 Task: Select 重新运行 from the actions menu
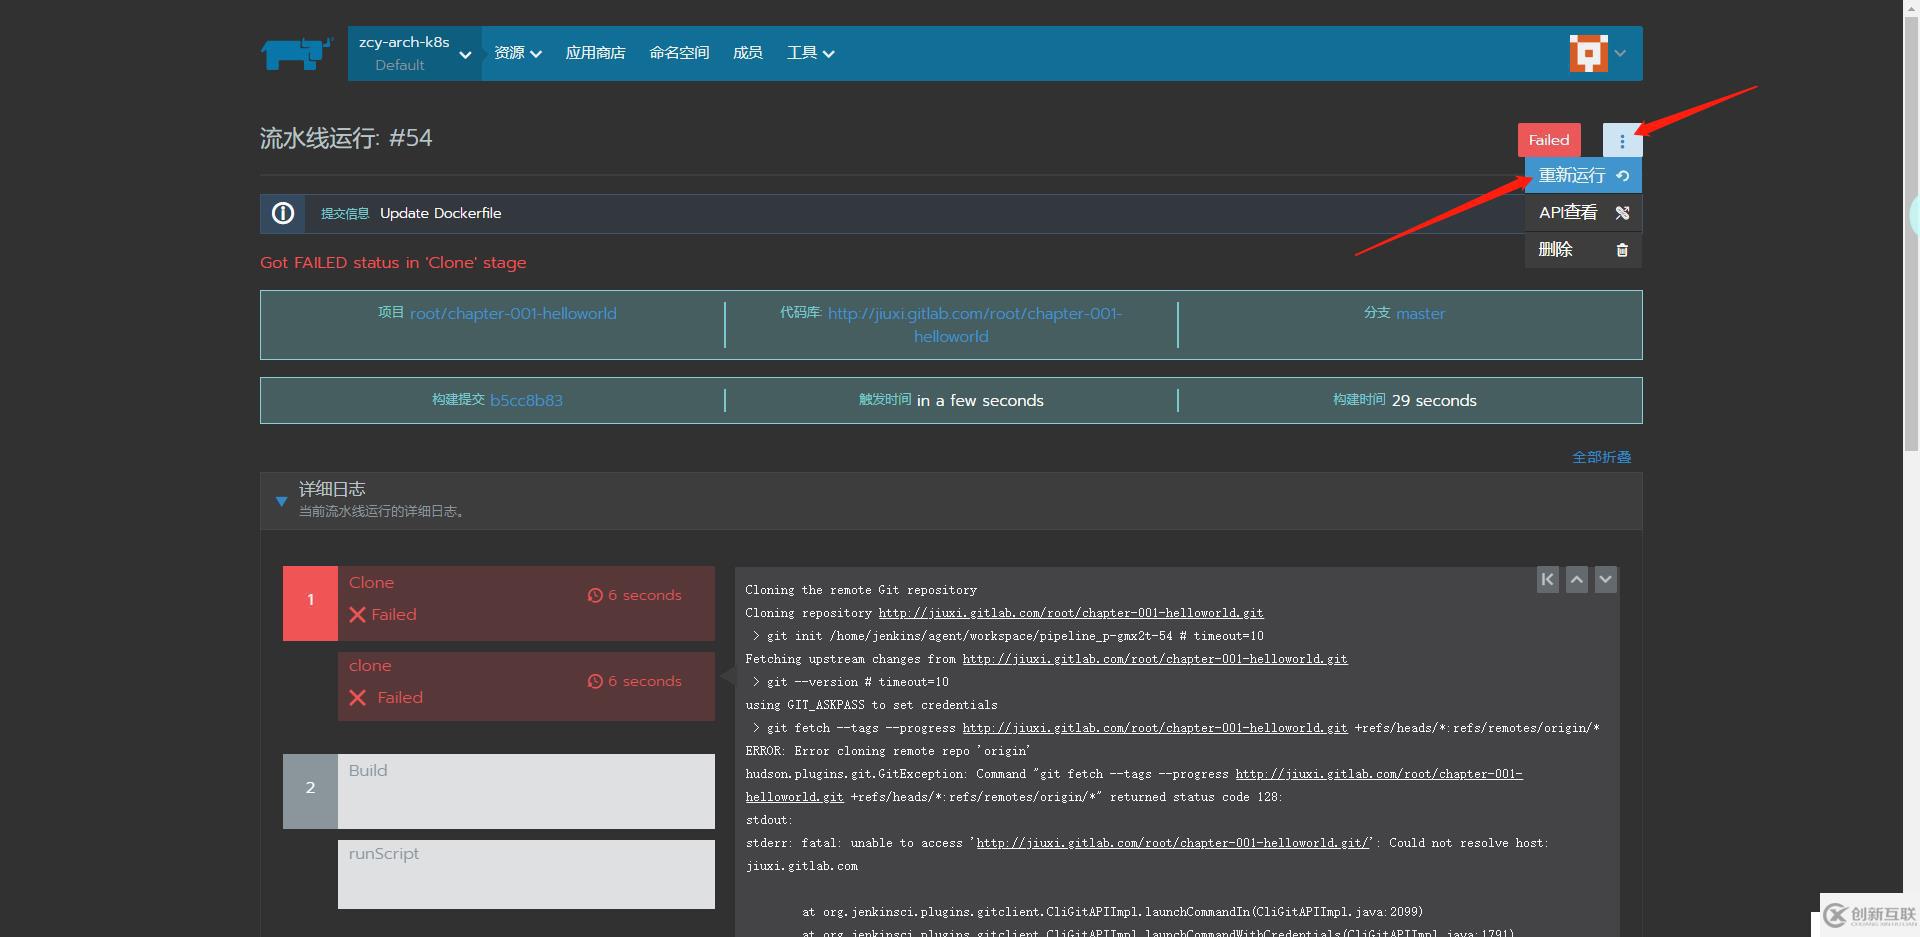(1583, 175)
